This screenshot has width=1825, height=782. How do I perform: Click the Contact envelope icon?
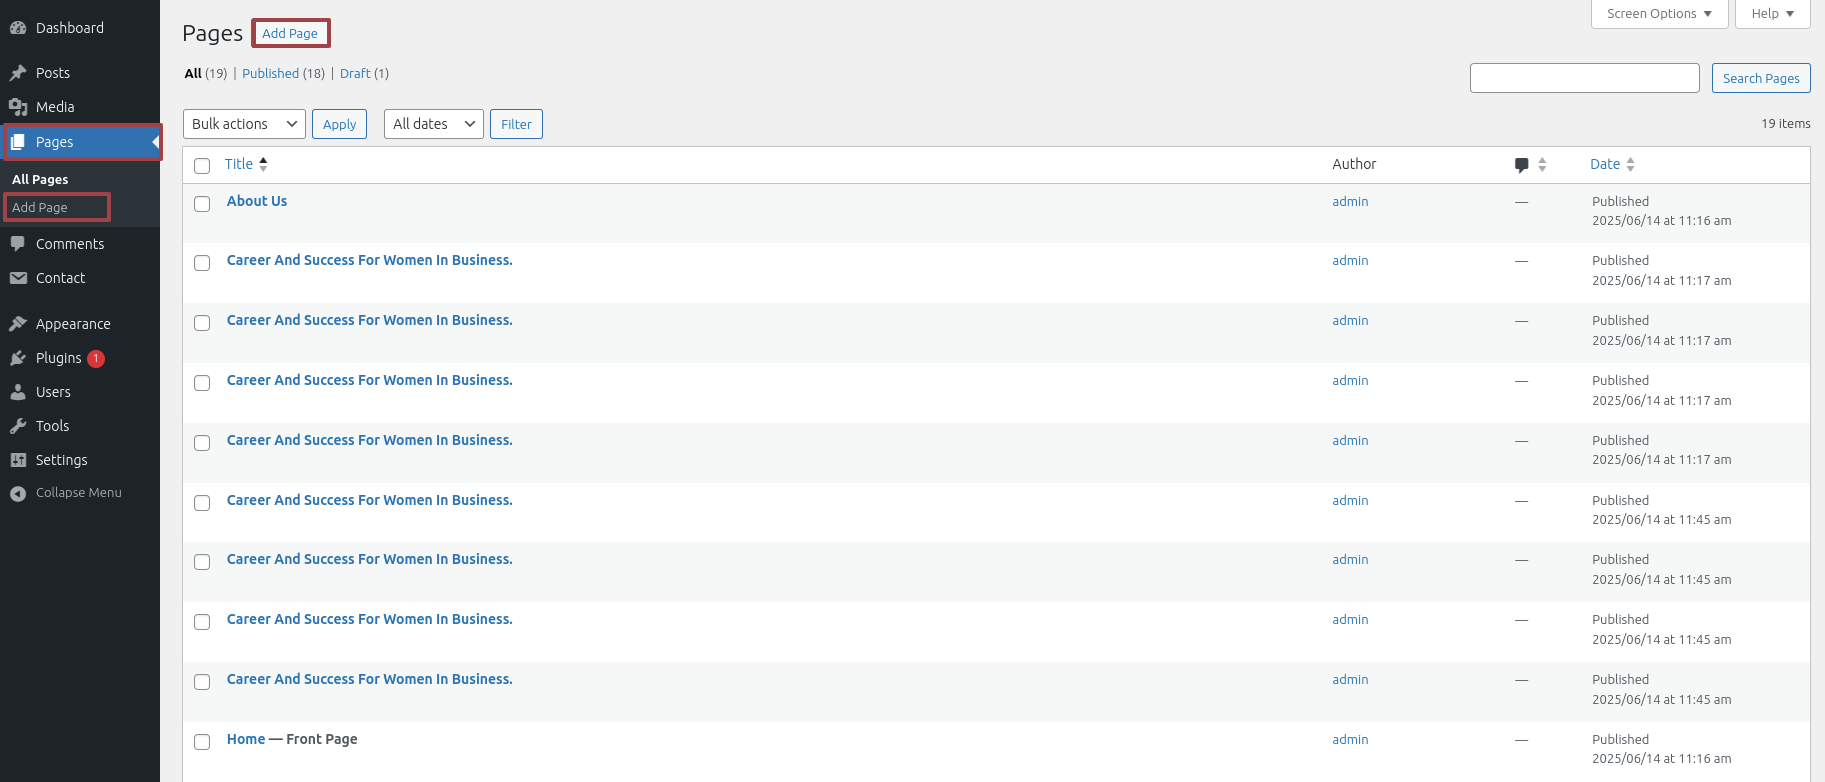(18, 278)
